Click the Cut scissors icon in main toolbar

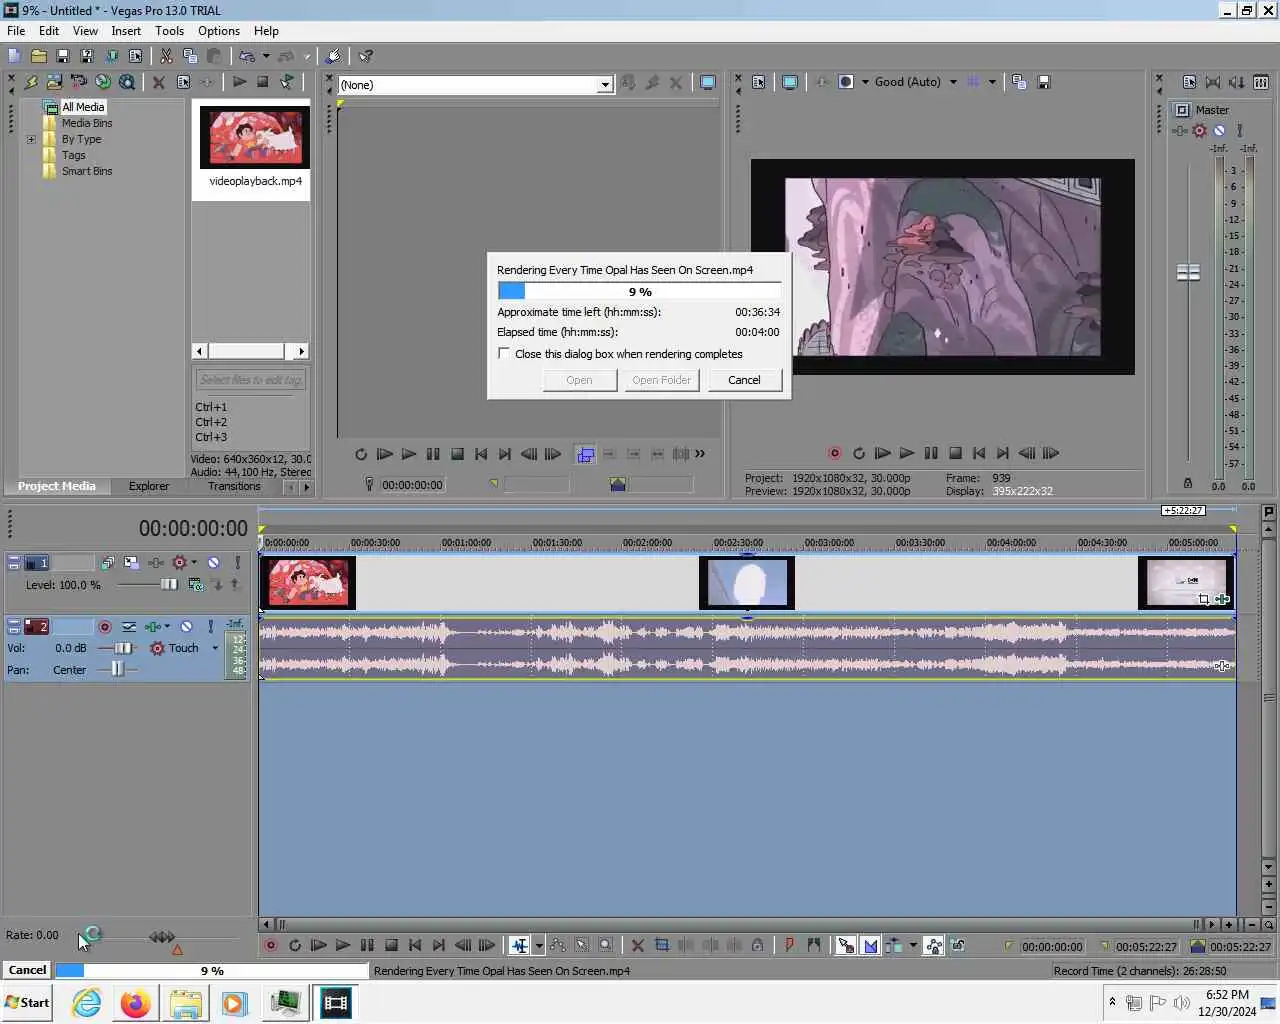(x=166, y=56)
